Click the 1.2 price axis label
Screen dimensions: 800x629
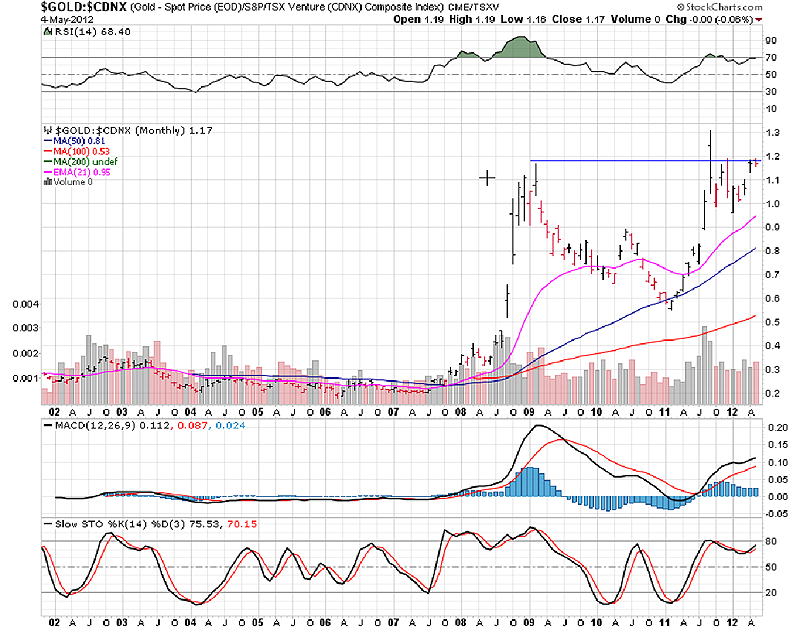pos(772,157)
